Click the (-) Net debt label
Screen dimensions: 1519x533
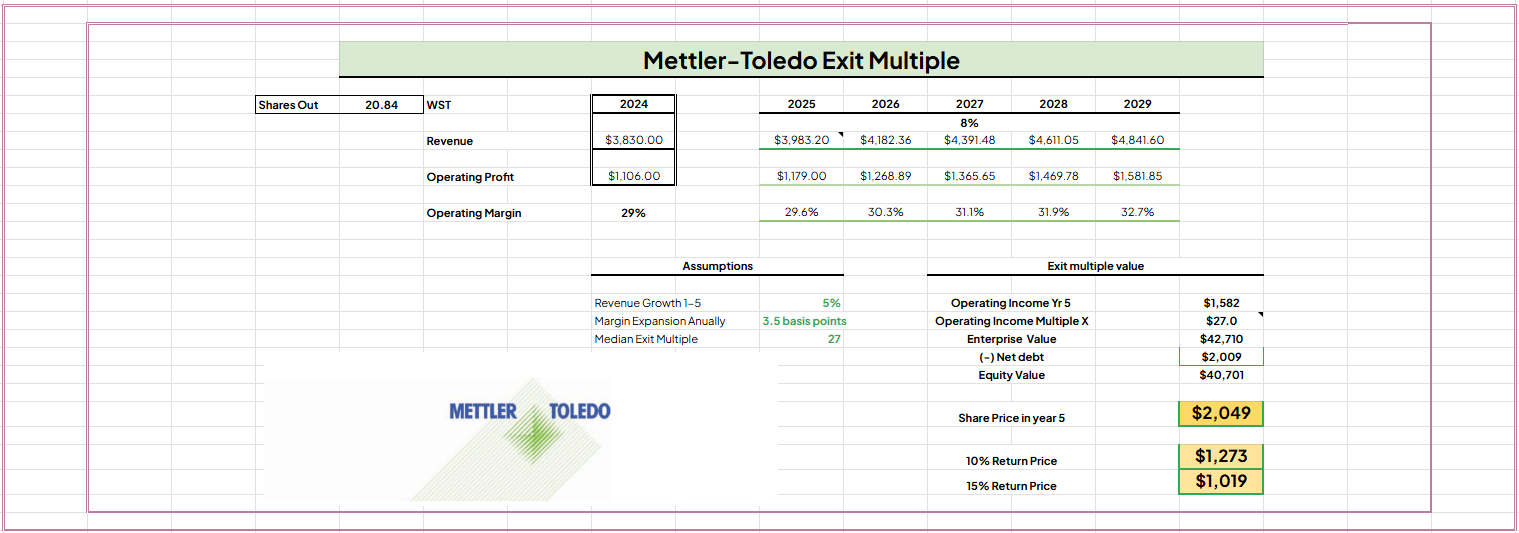pyautogui.click(x=1011, y=357)
